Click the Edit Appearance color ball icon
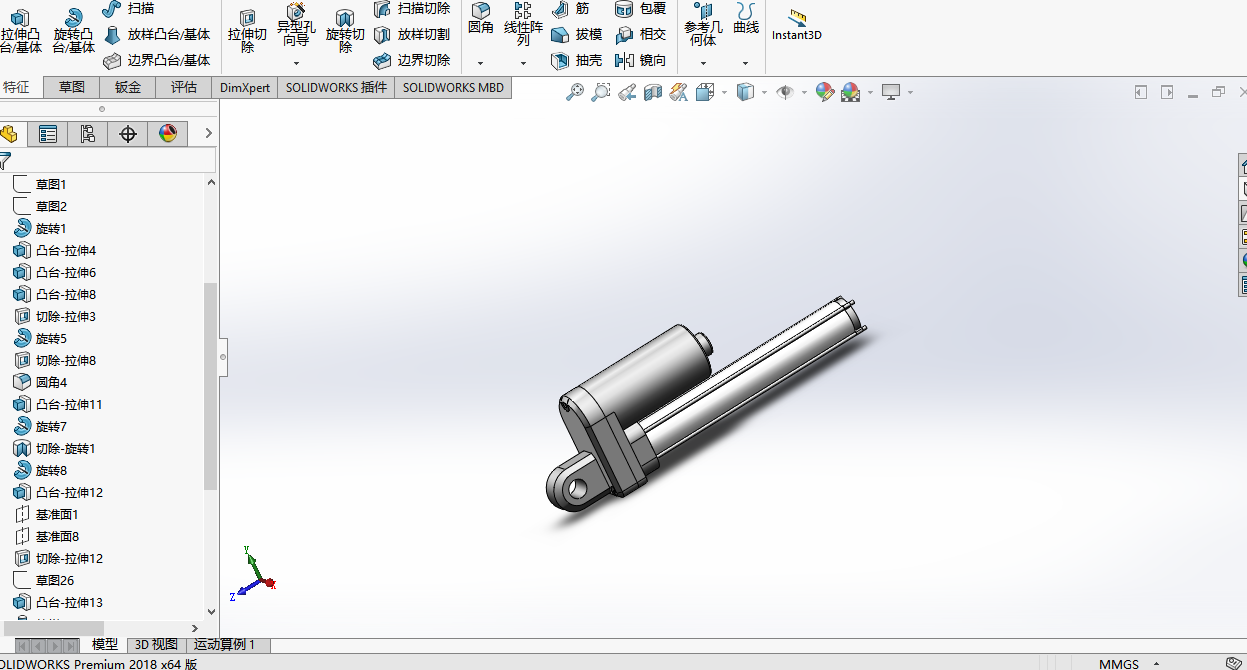 coord(825,92)
